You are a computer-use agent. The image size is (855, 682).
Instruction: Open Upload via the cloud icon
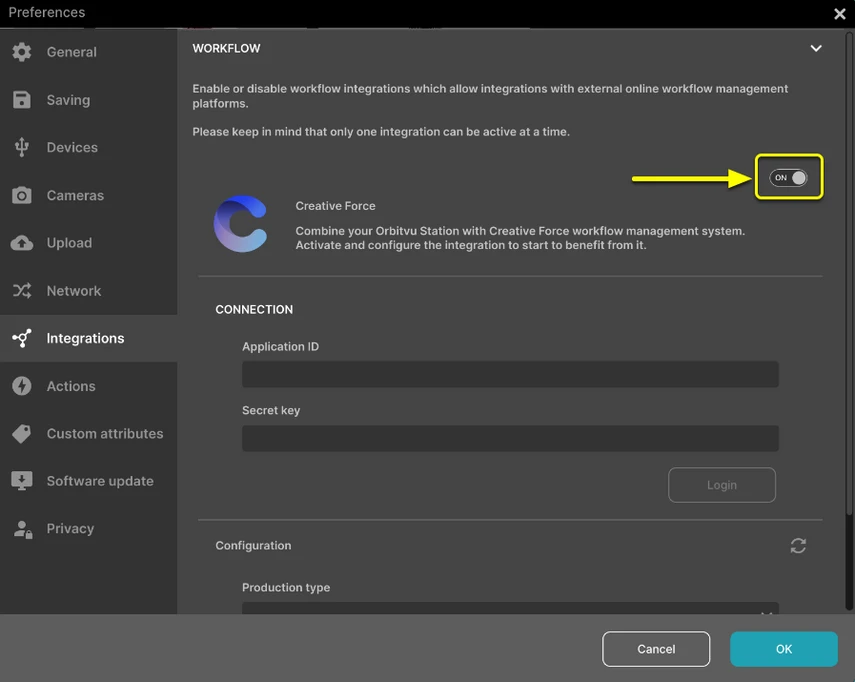pyautogui.click(x=22, y=243)
